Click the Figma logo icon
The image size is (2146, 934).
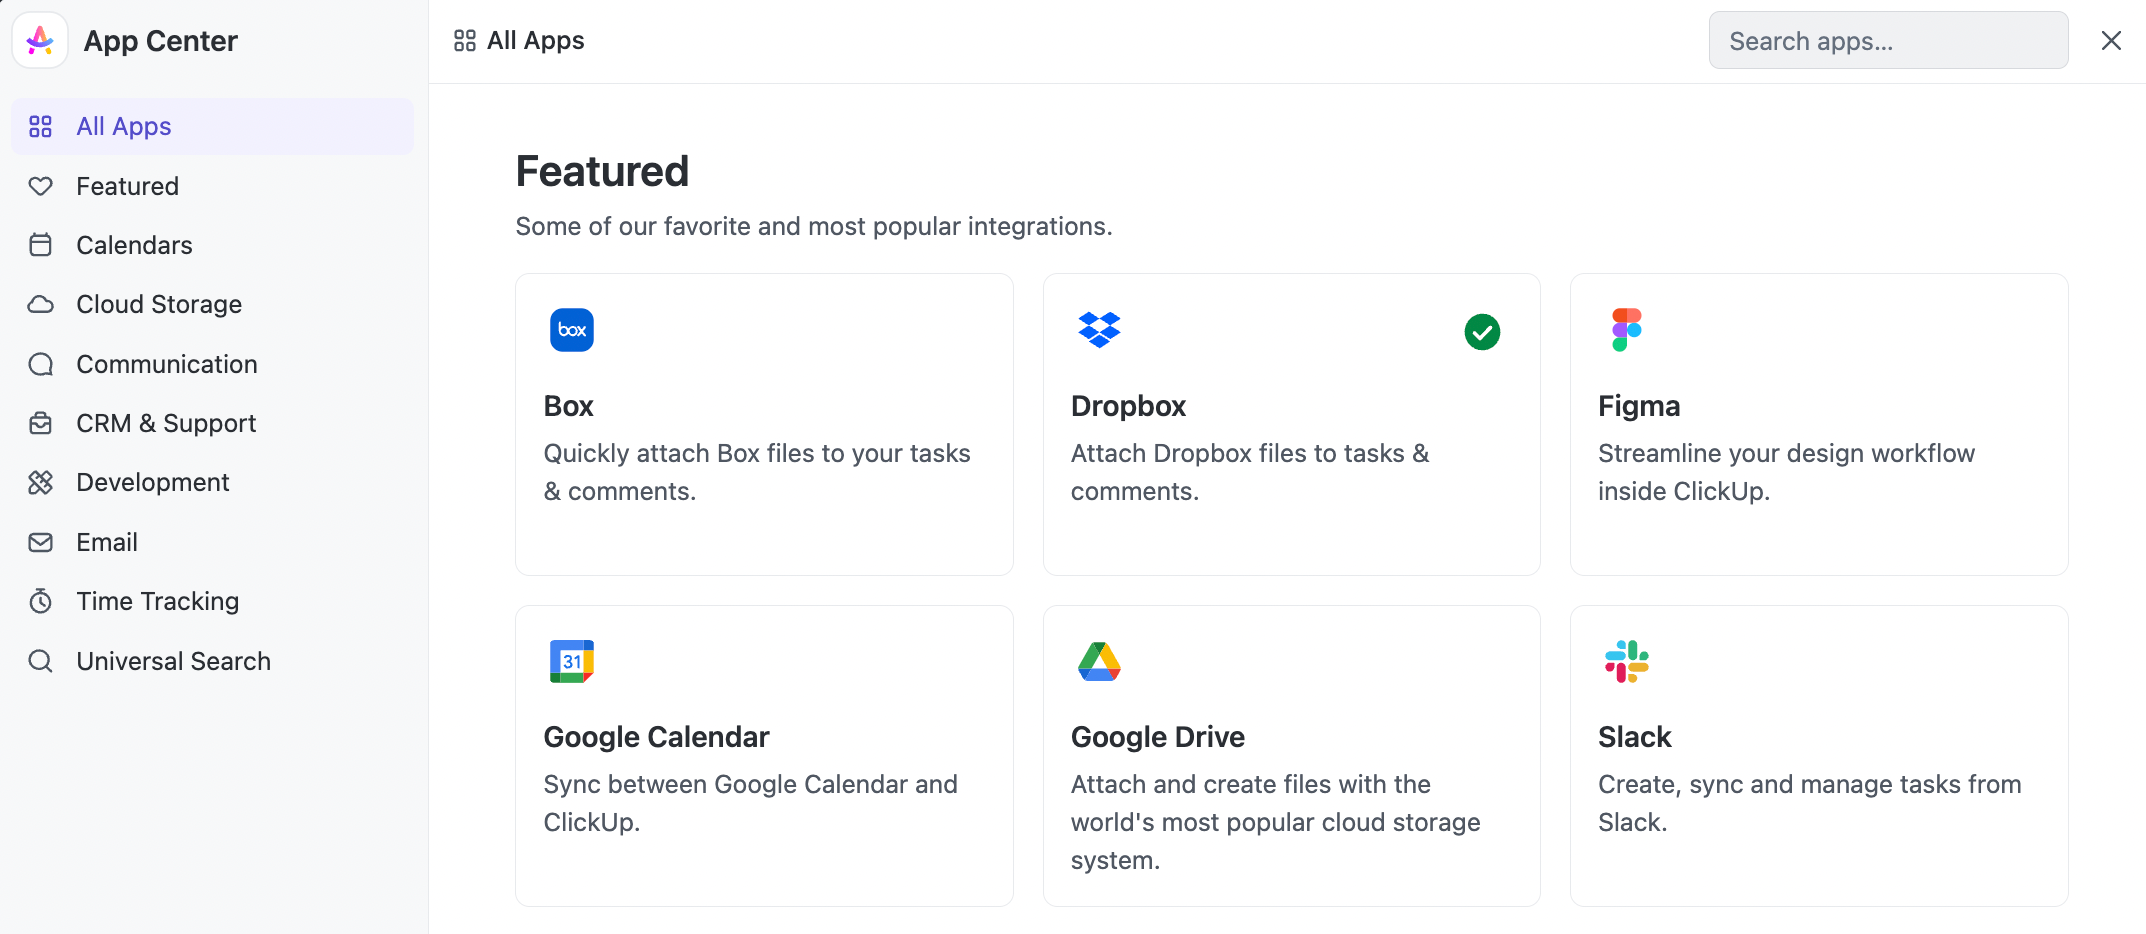click(1626, 330)
